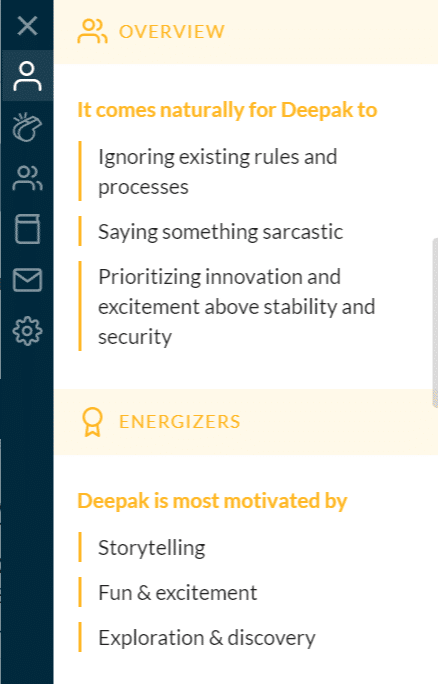
Task: Open the envelope mail icon in sidebar
Action: point(27,280)
